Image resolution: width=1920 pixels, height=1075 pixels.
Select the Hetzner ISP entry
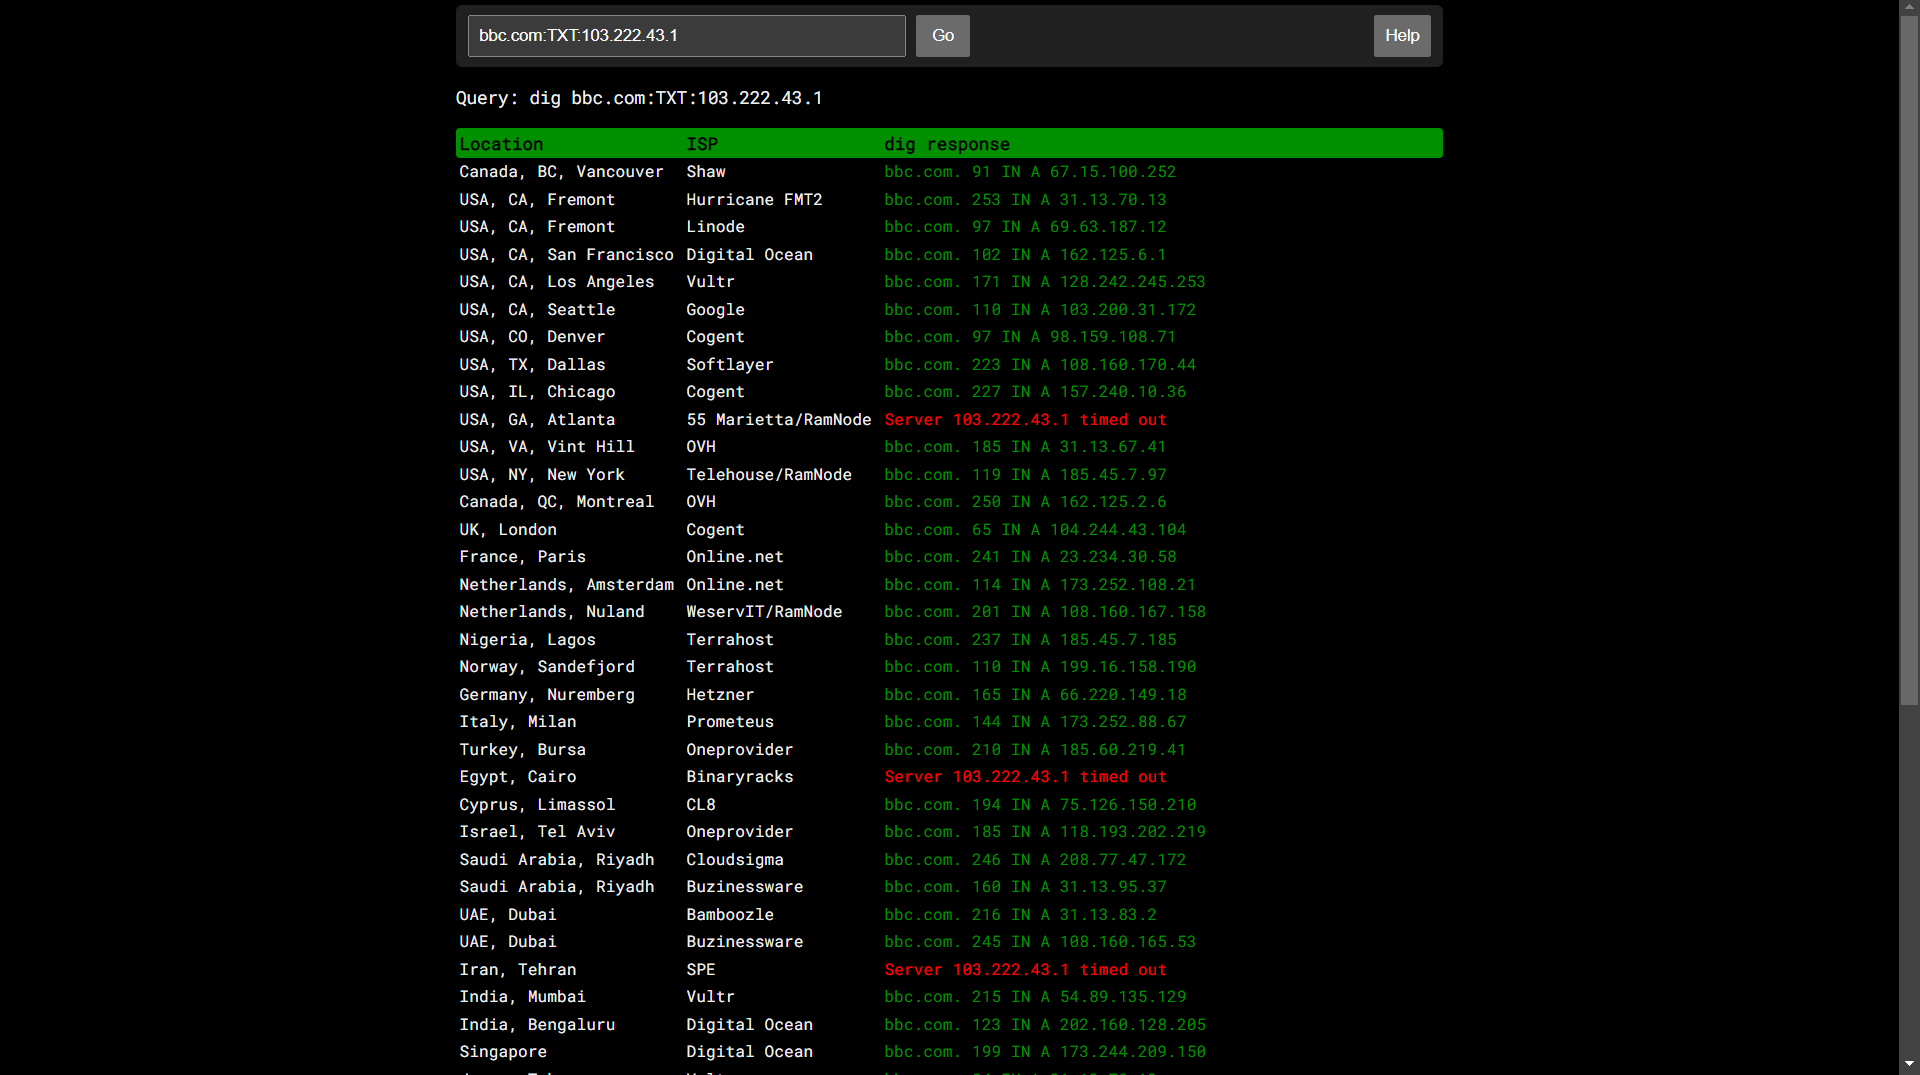pos(720,695)
